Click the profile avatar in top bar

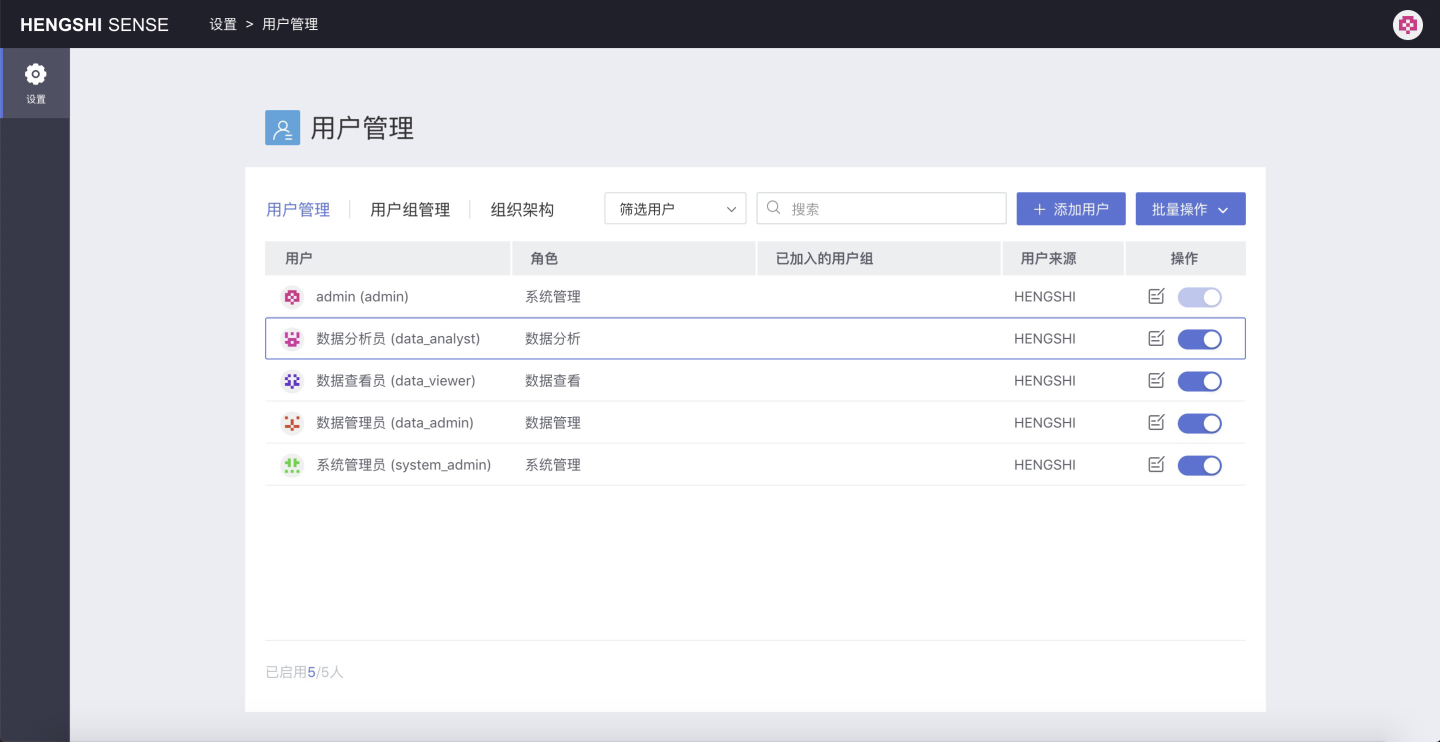pyautogui.click(x=1407, y=25)
